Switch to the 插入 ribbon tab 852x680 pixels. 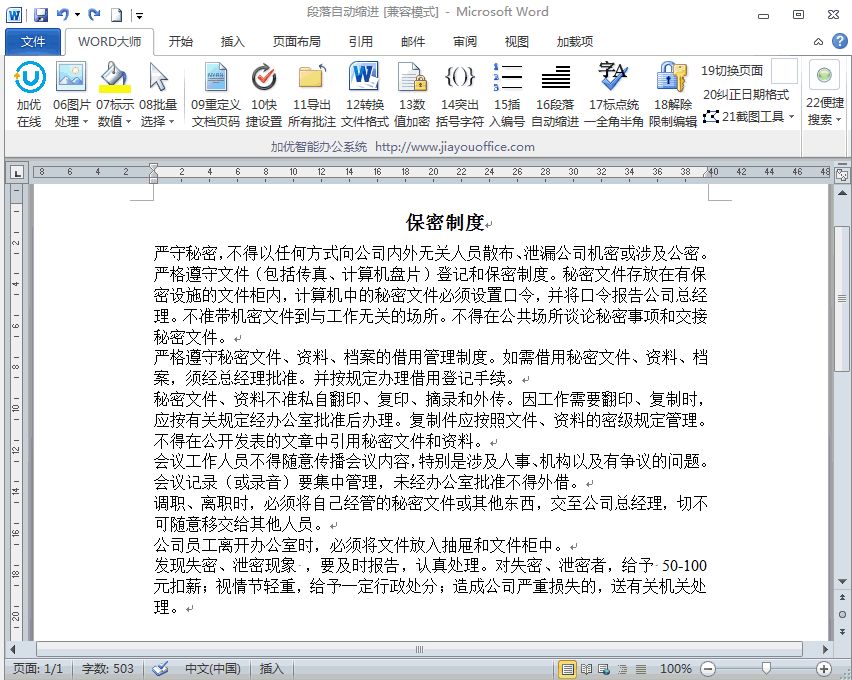[233, 42]
